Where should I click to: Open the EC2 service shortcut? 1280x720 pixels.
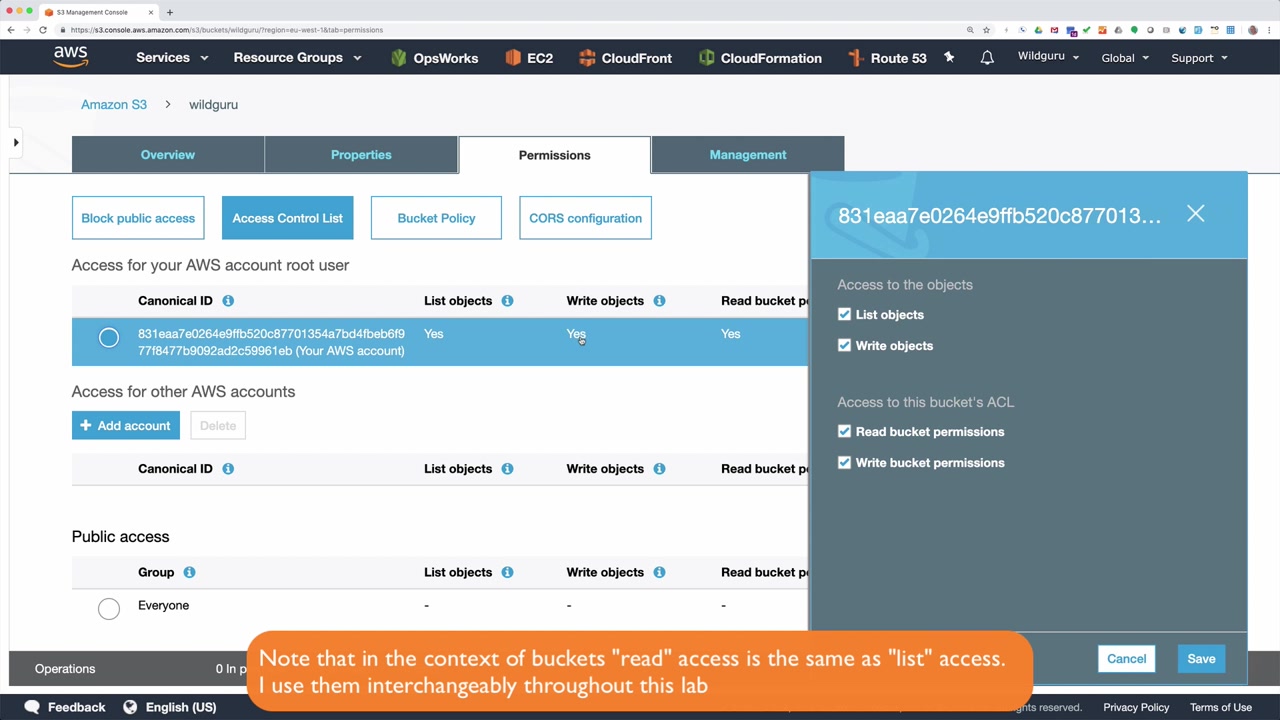(x=529, y=58)
